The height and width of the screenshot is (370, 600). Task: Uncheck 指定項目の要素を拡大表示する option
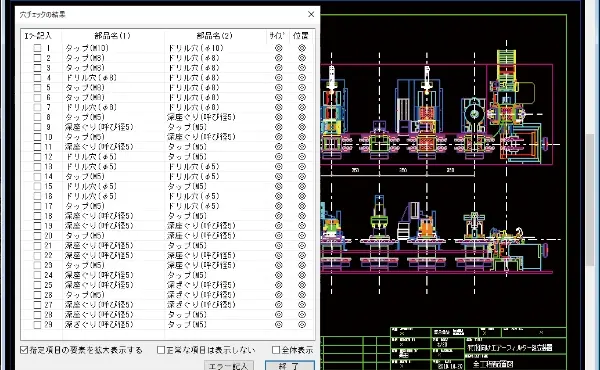click(24, 350)
